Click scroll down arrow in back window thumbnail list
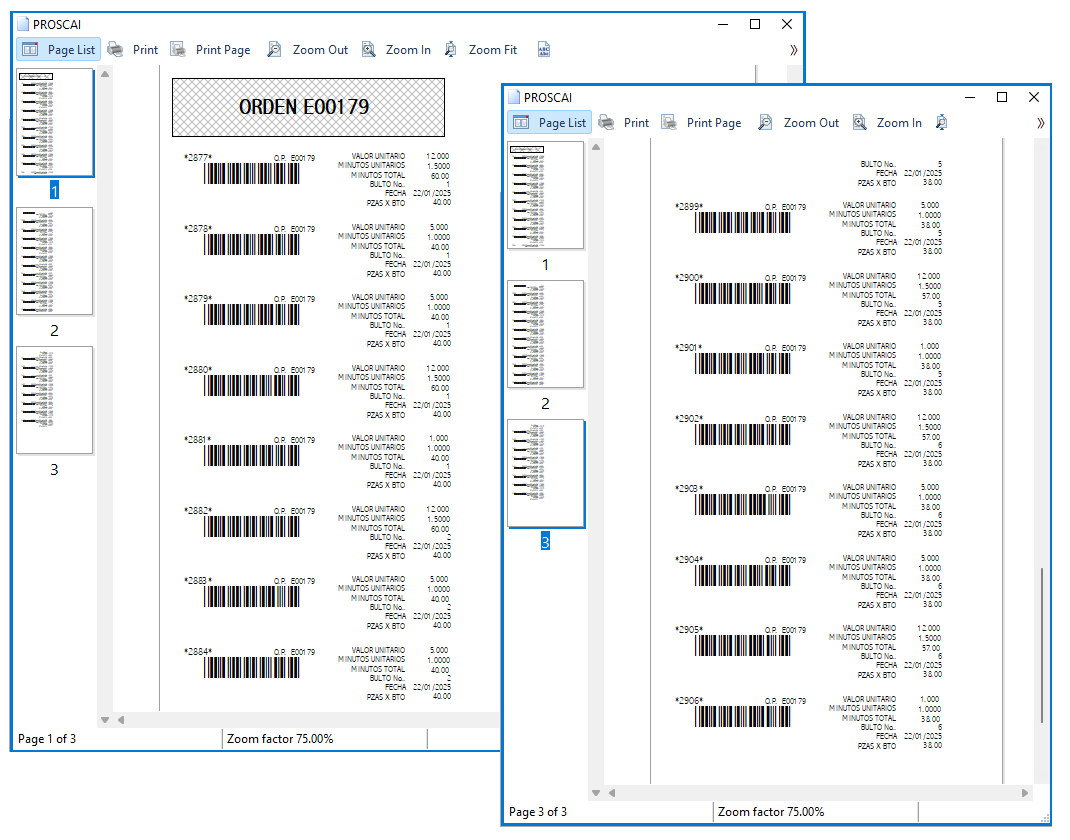This screenshot has width=1070, height=840. (x=105, y=720)
